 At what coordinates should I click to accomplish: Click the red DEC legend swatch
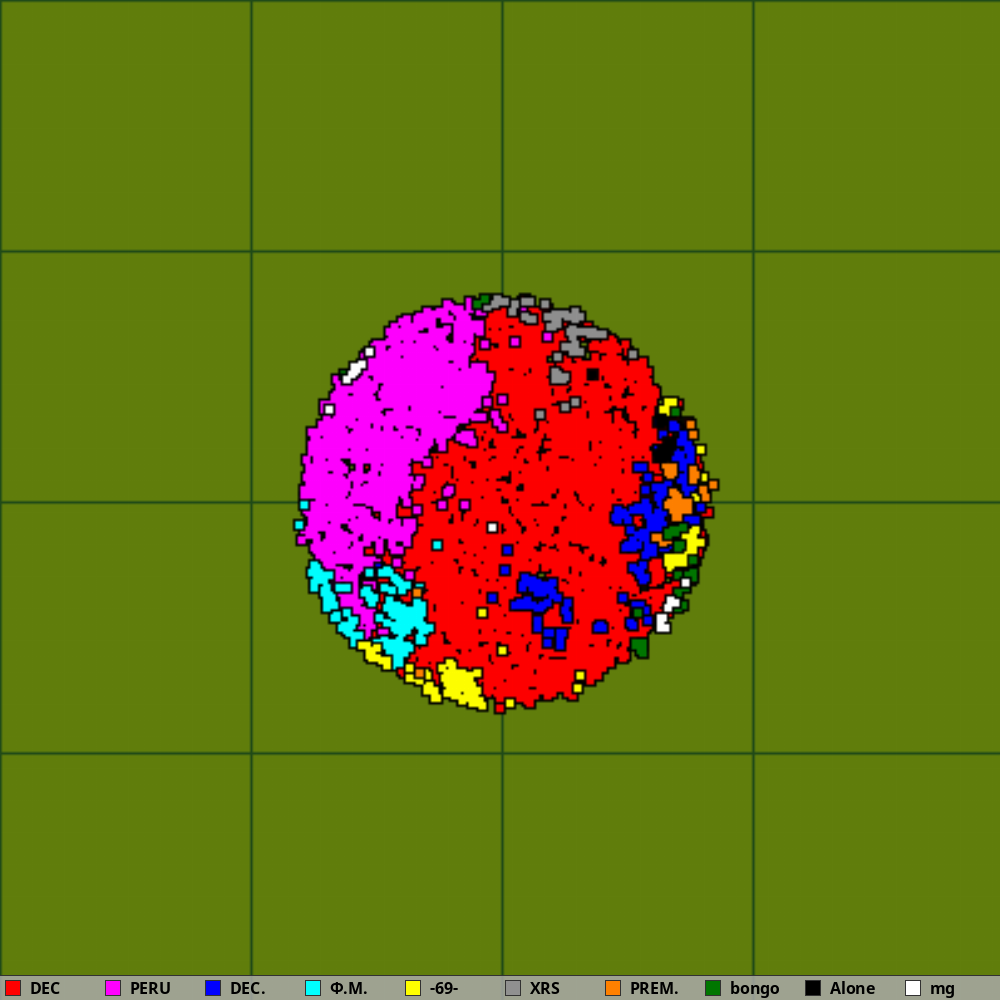13,988
